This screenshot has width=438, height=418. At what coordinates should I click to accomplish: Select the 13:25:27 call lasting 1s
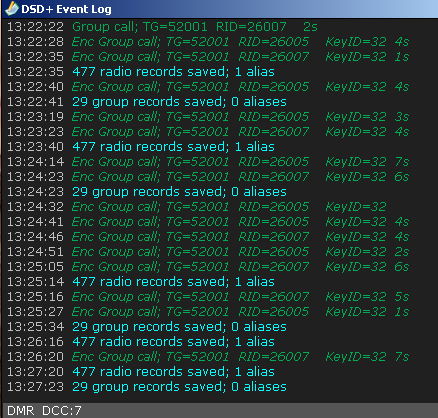pyautogui.click(x=208, y=312)
